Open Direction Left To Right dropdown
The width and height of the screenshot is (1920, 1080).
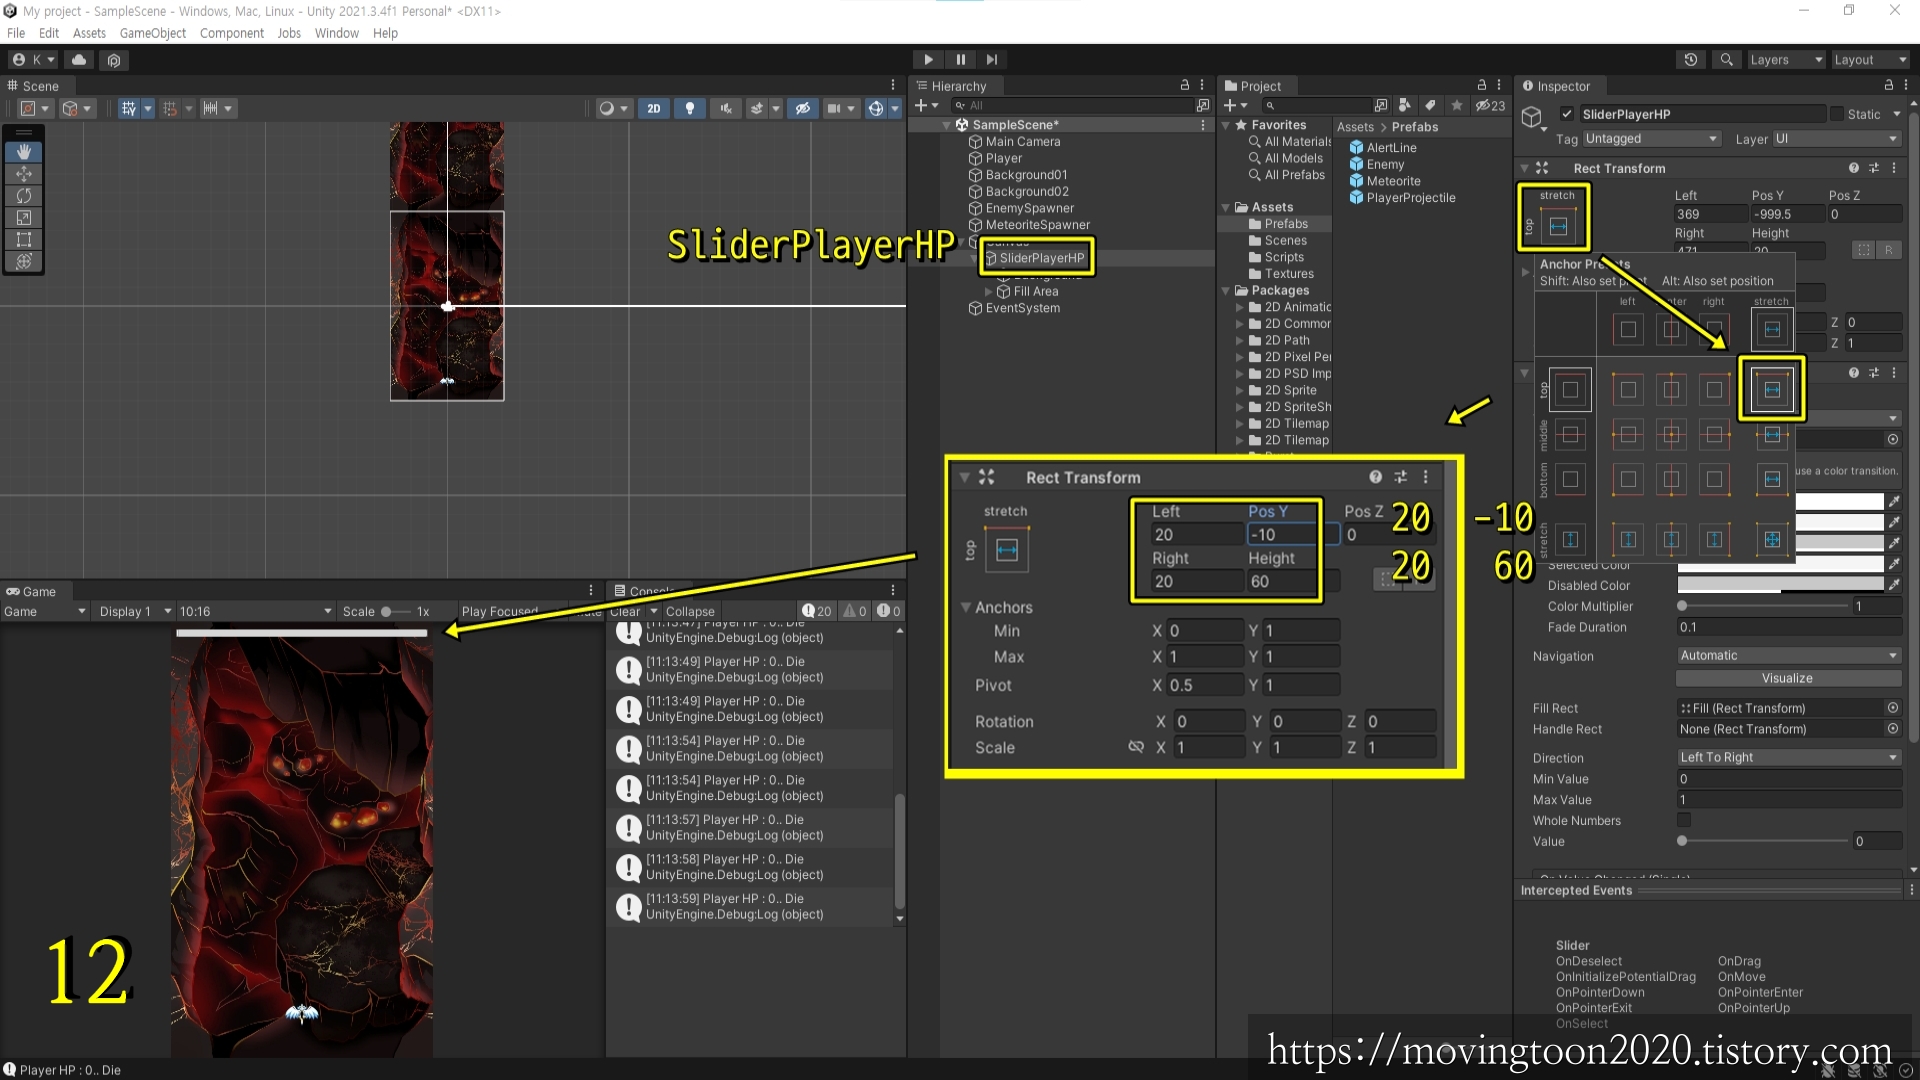1788,758
